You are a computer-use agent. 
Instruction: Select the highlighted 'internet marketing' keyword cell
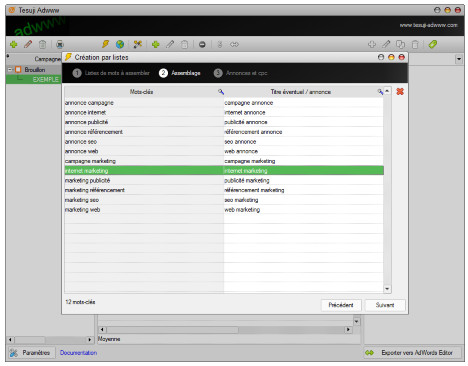point(144,171)
